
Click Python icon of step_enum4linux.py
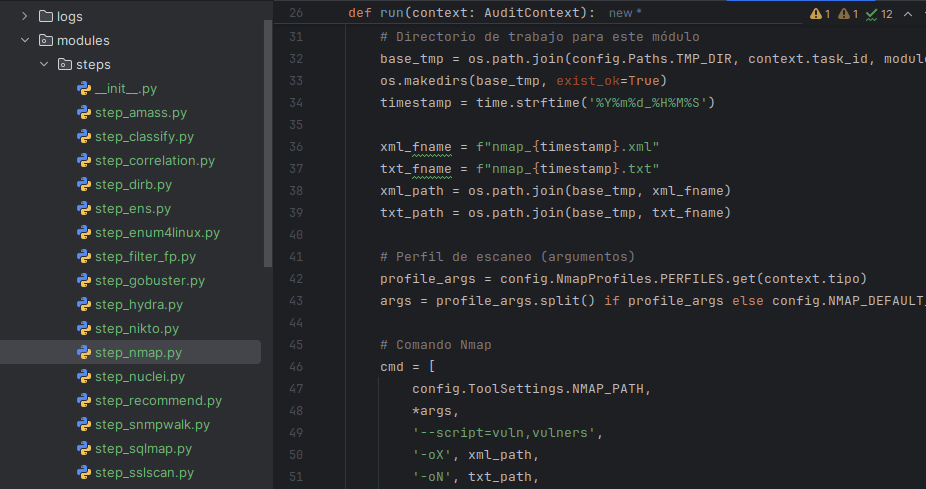point(84,233)
